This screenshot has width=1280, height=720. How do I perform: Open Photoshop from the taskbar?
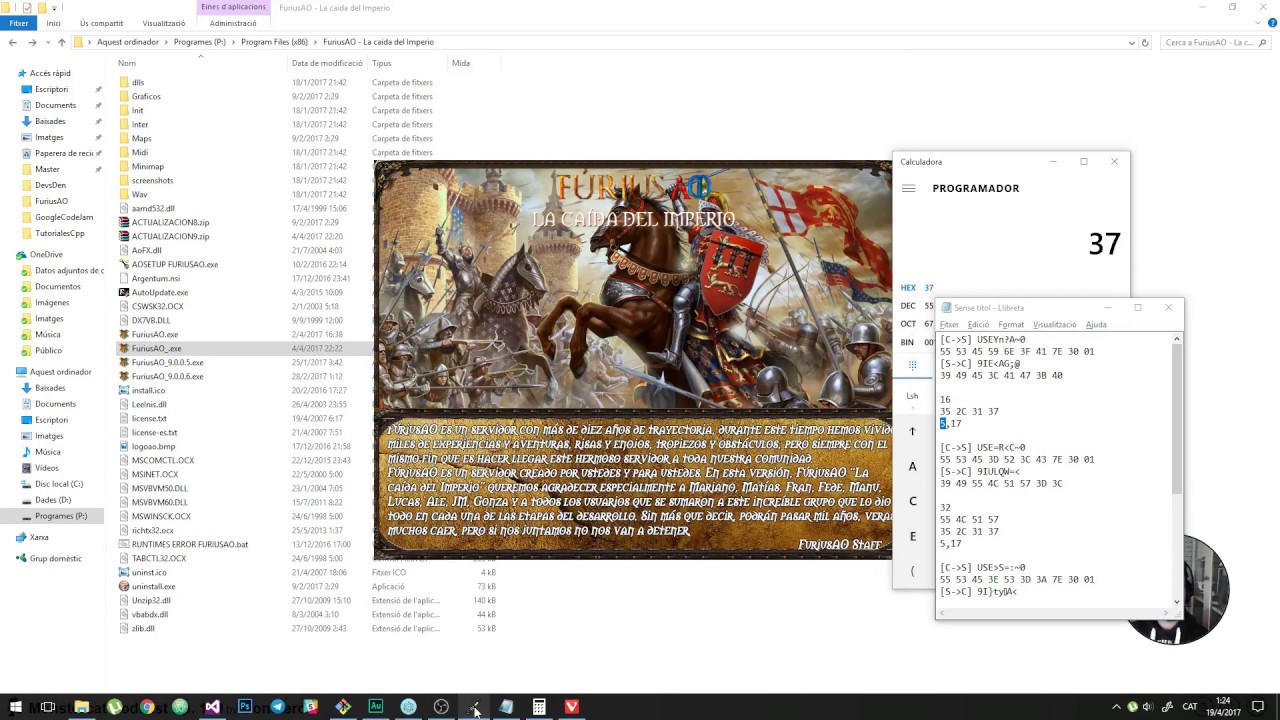[x=245, y=707]
